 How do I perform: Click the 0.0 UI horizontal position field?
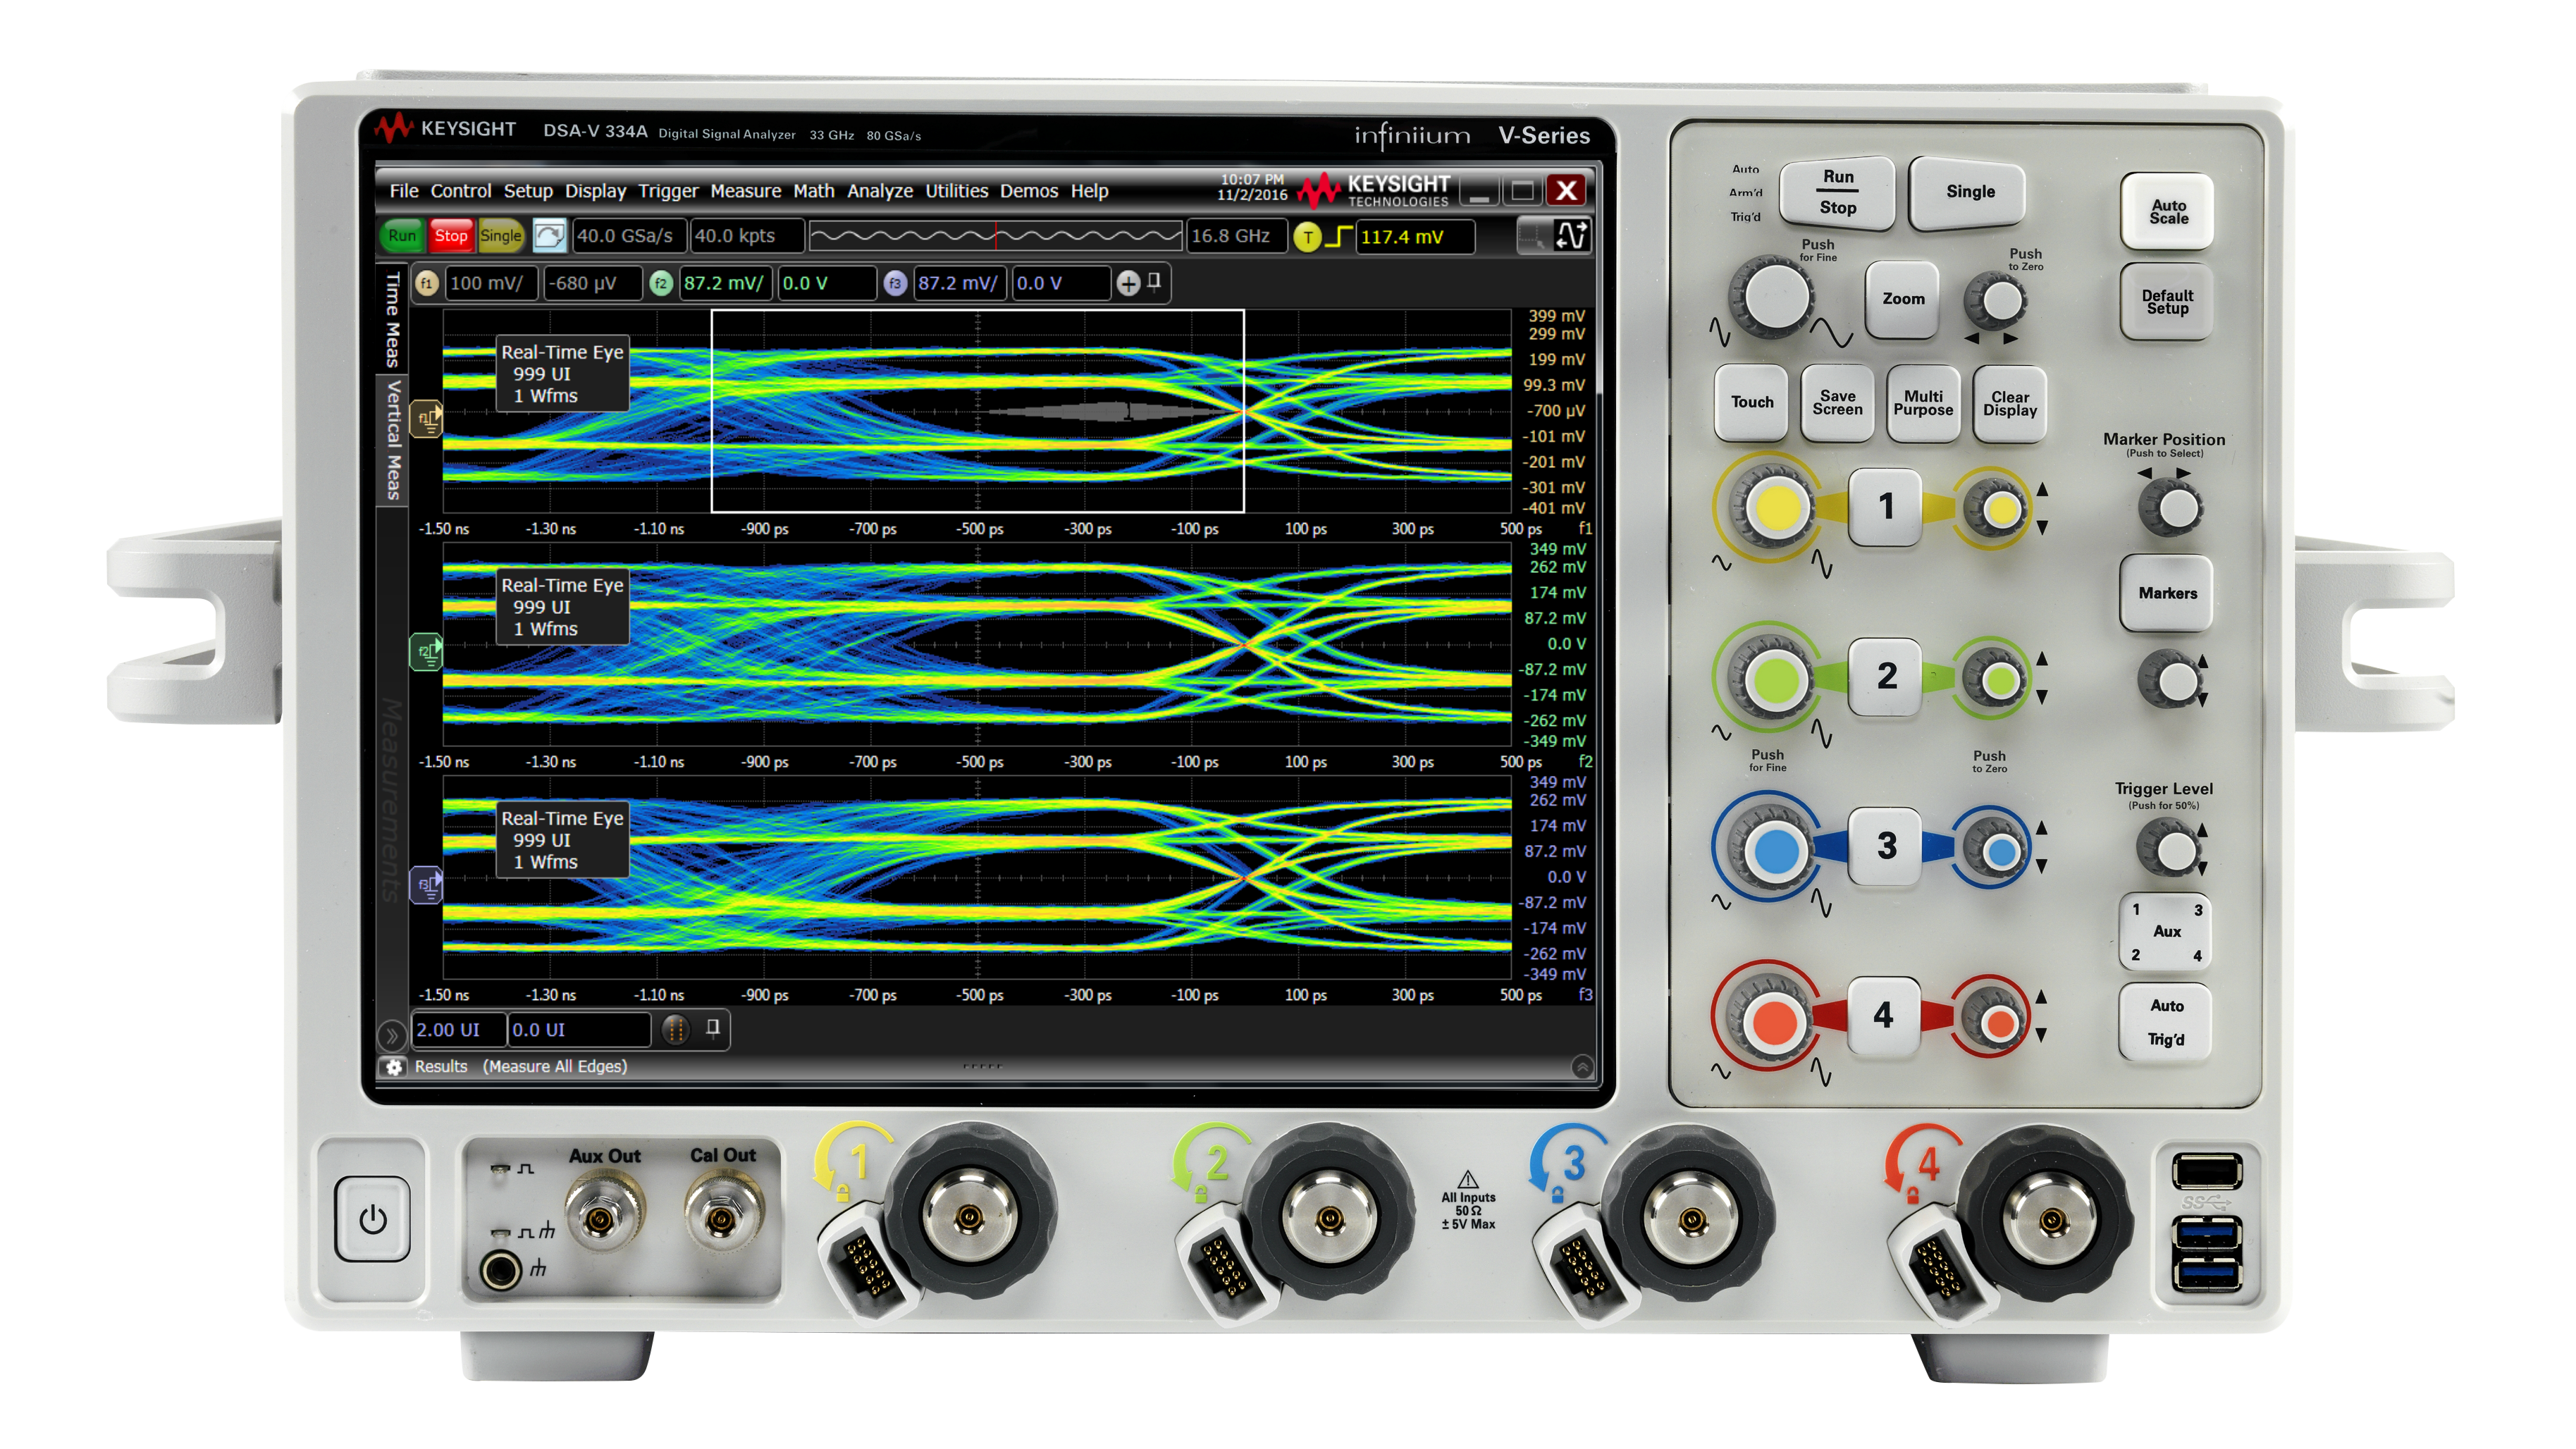tap(580, 1030)
